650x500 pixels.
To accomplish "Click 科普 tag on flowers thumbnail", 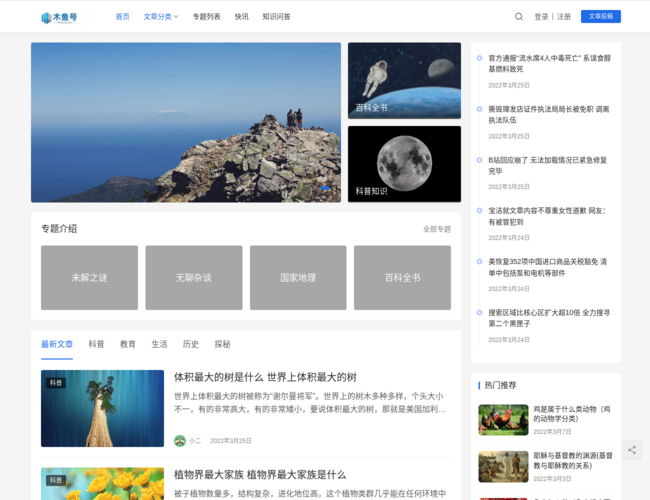I will click(56, 480).
